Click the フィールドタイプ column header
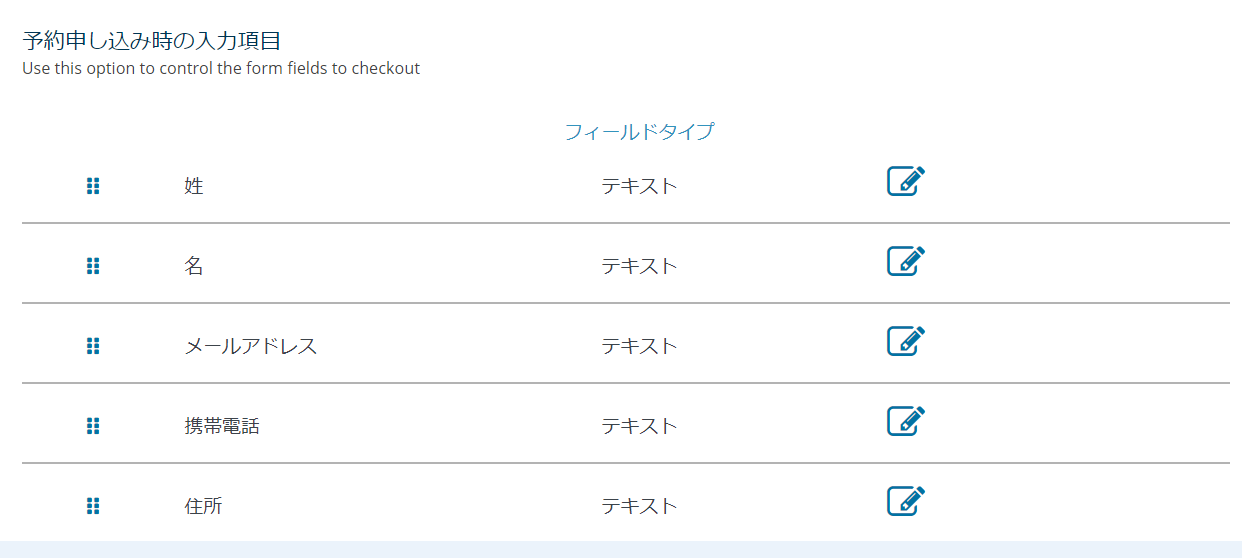 639,131
